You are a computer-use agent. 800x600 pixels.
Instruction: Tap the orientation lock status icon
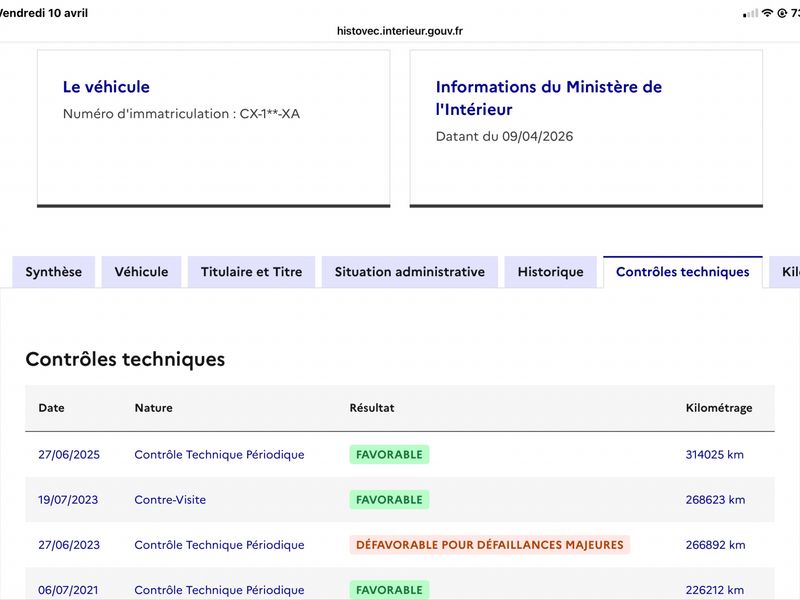point(782,13)
